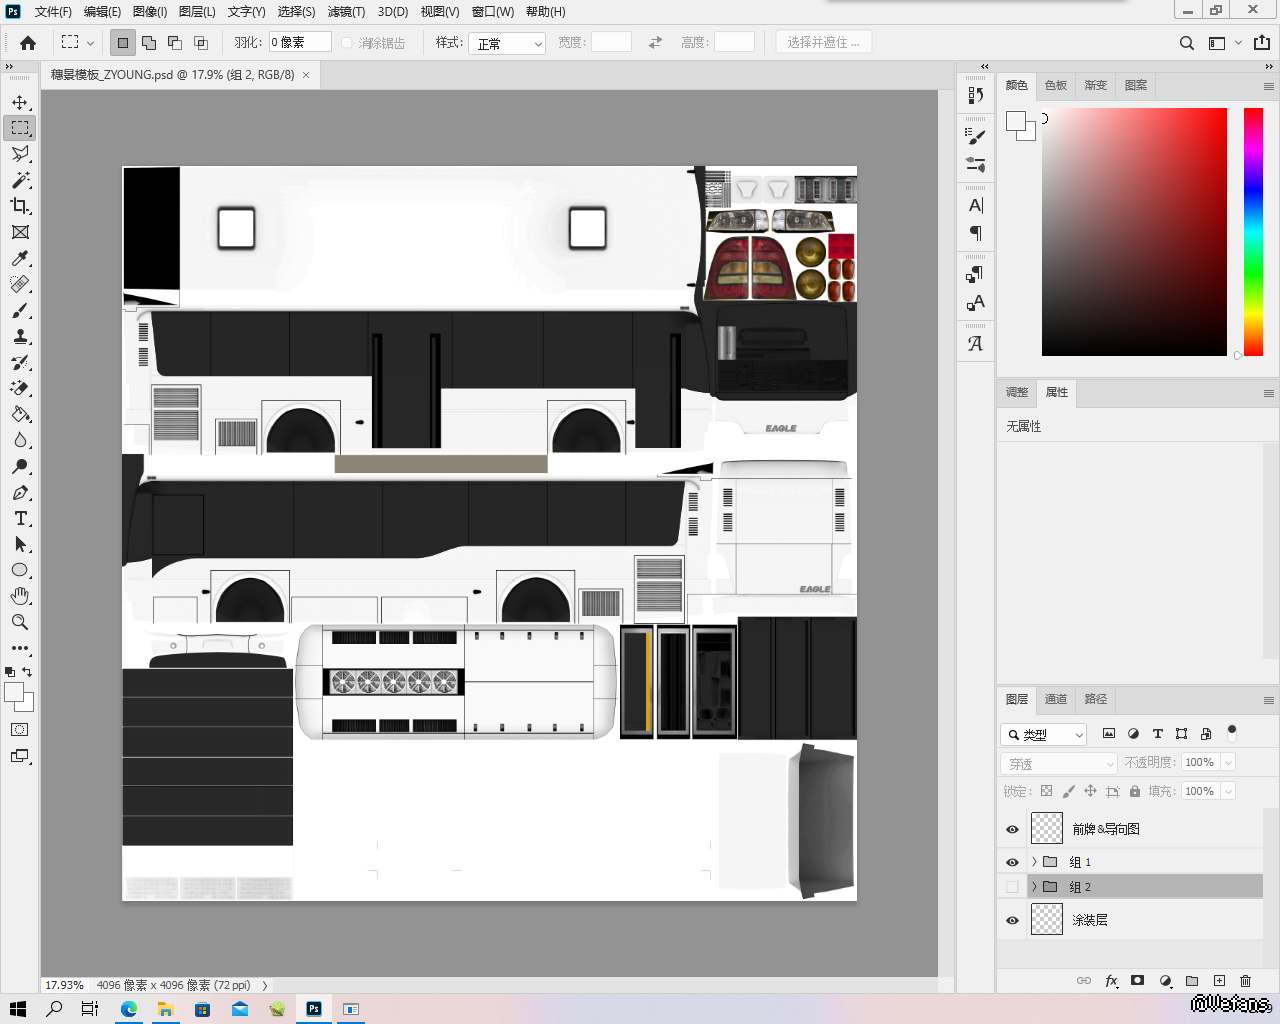Screen dimensions: 1280x1024
Task: Select the Hand tool
Action: coord(20,596)
